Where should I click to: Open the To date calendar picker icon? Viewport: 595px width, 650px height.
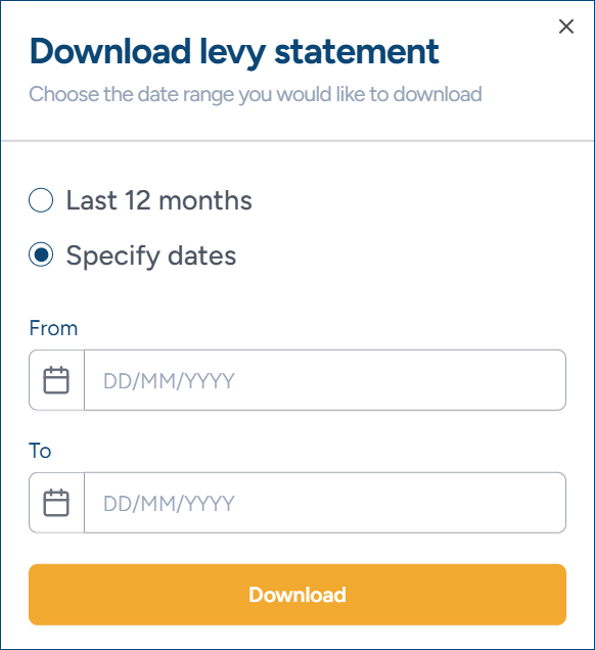pyautogui.click(x=56, y=502)
